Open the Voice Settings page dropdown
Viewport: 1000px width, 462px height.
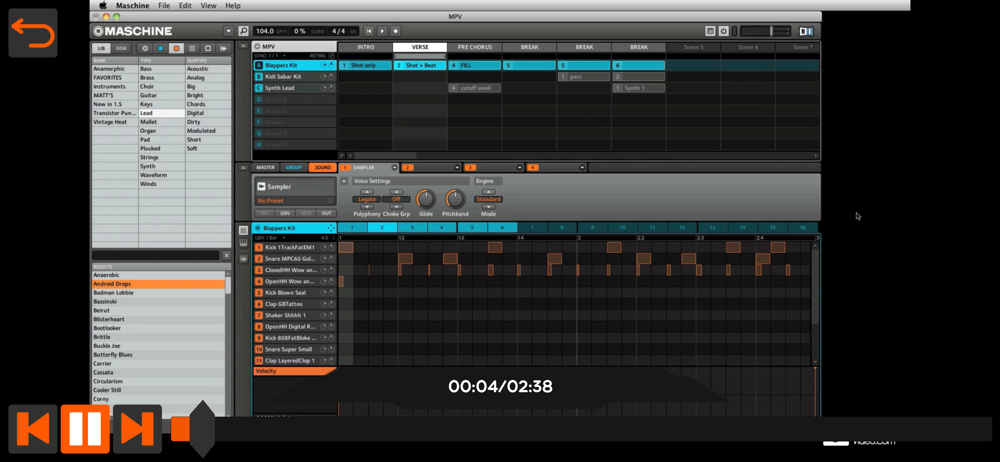pos(344,181)
